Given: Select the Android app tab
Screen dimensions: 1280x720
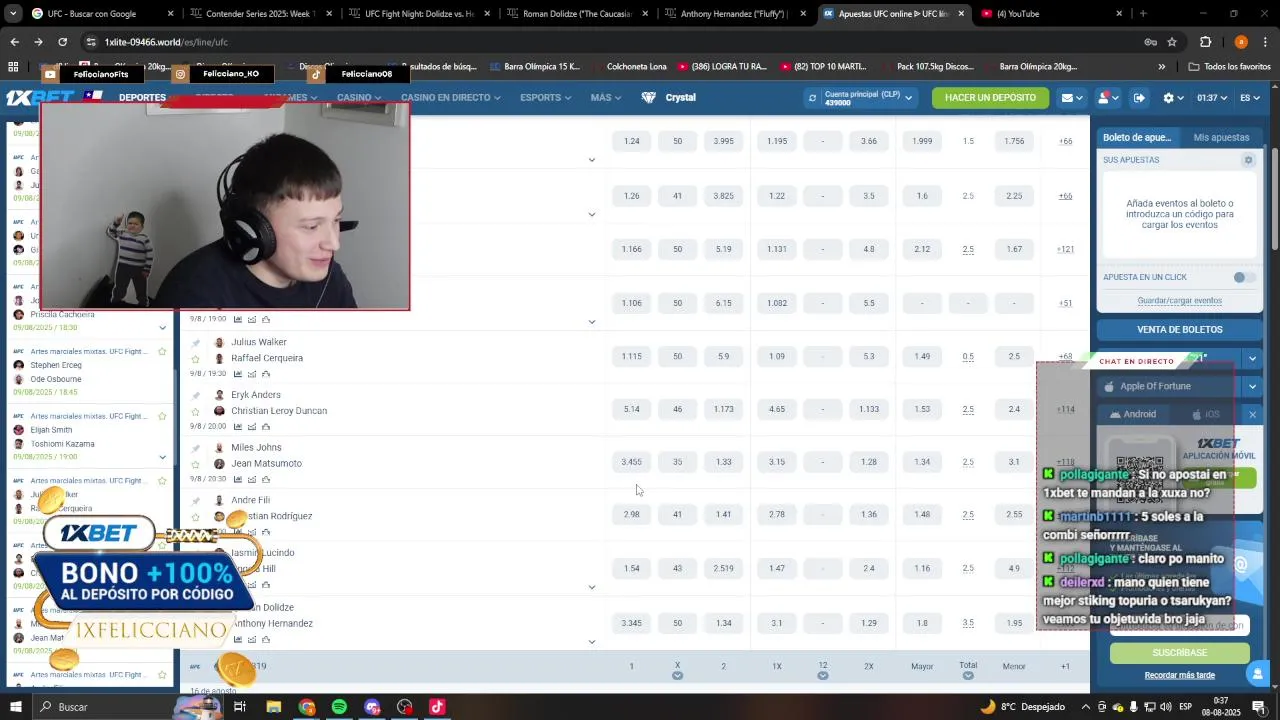Looking at the screenshot, I should click(1133, 414).
